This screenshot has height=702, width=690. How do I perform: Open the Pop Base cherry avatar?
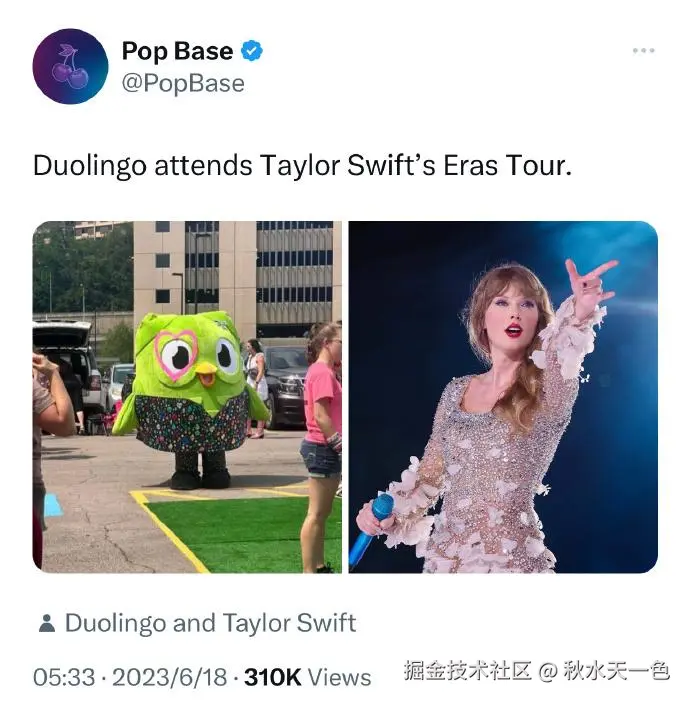click(70, 66)
